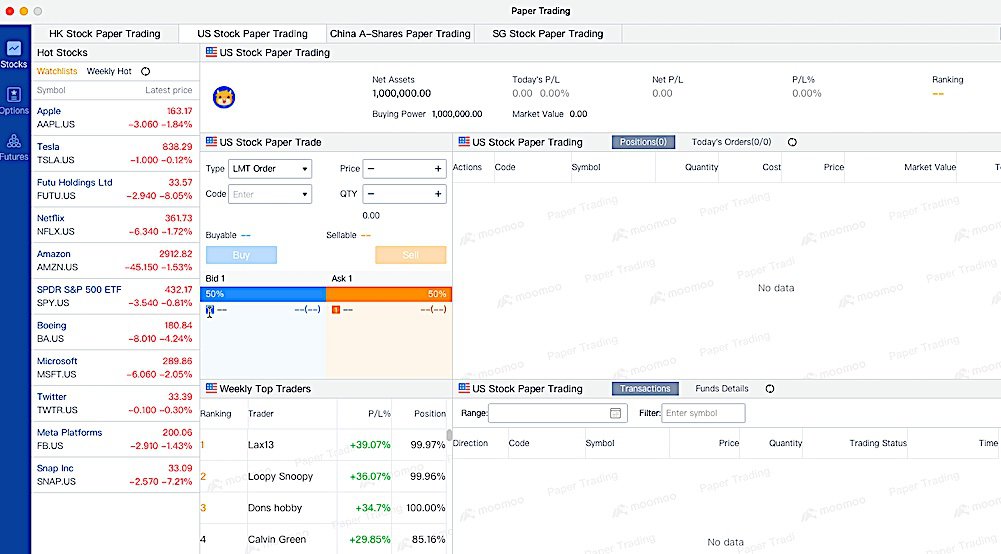Click the orange Sell button
This screenshot has width=1001, height=554.
pyautogui.click(x=410, y=255)
